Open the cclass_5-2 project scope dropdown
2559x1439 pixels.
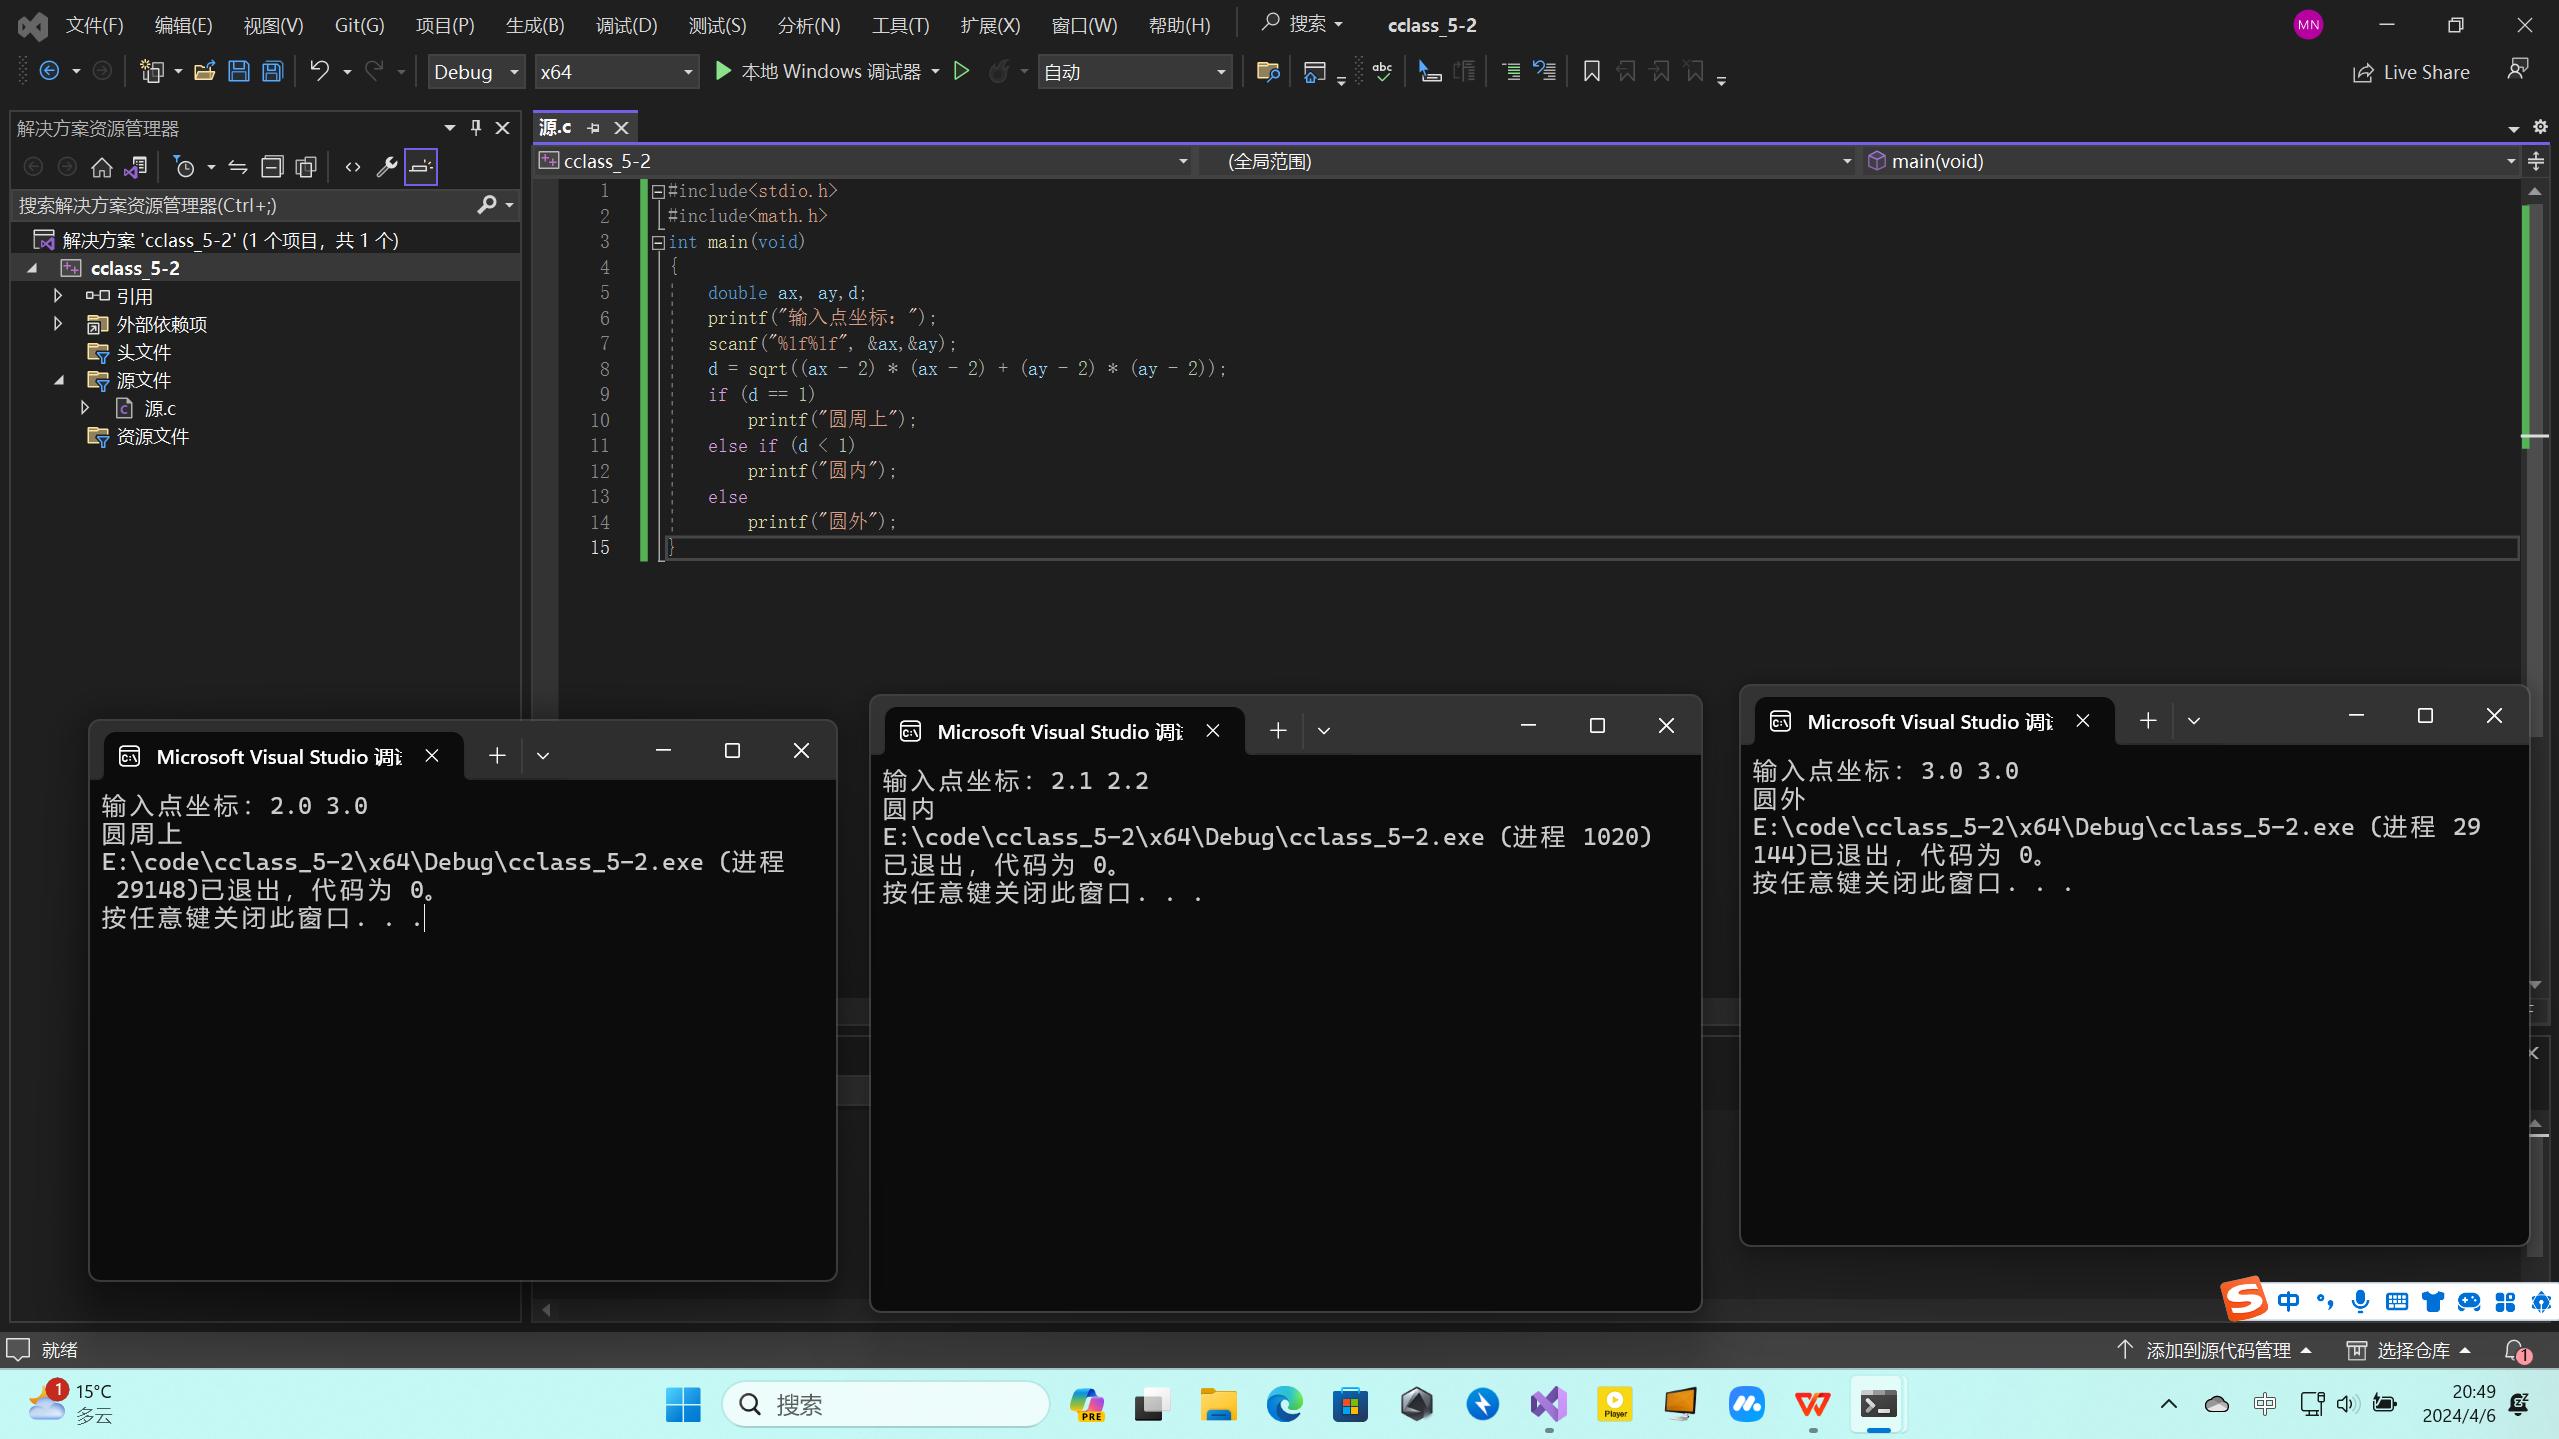(x=864, y=161)
